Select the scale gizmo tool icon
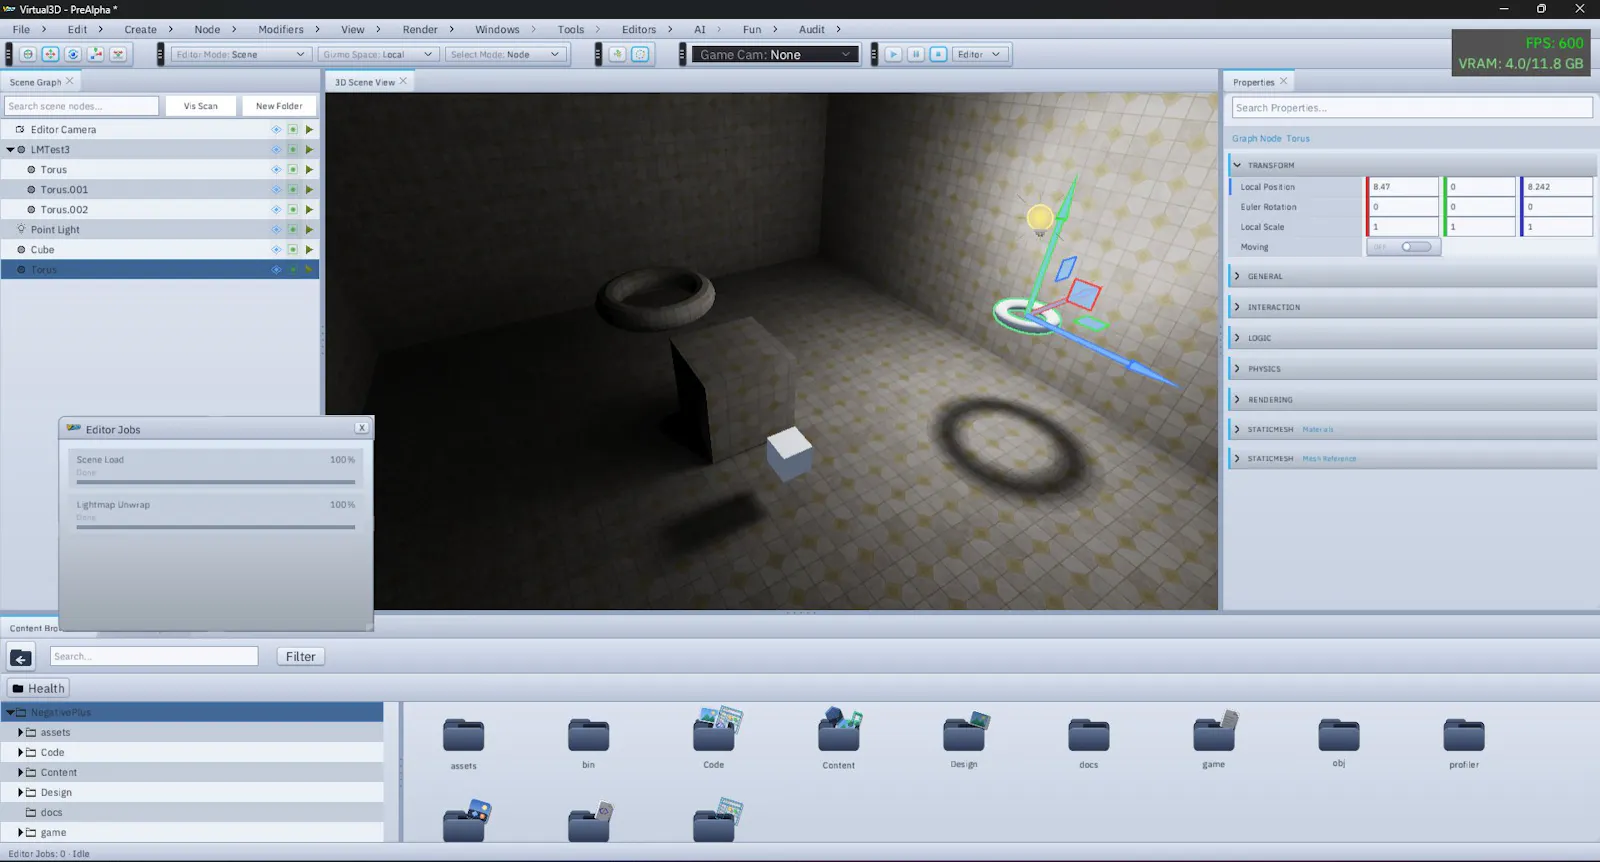The height and width of the screenshot is (862, 1600). (96, 54)
